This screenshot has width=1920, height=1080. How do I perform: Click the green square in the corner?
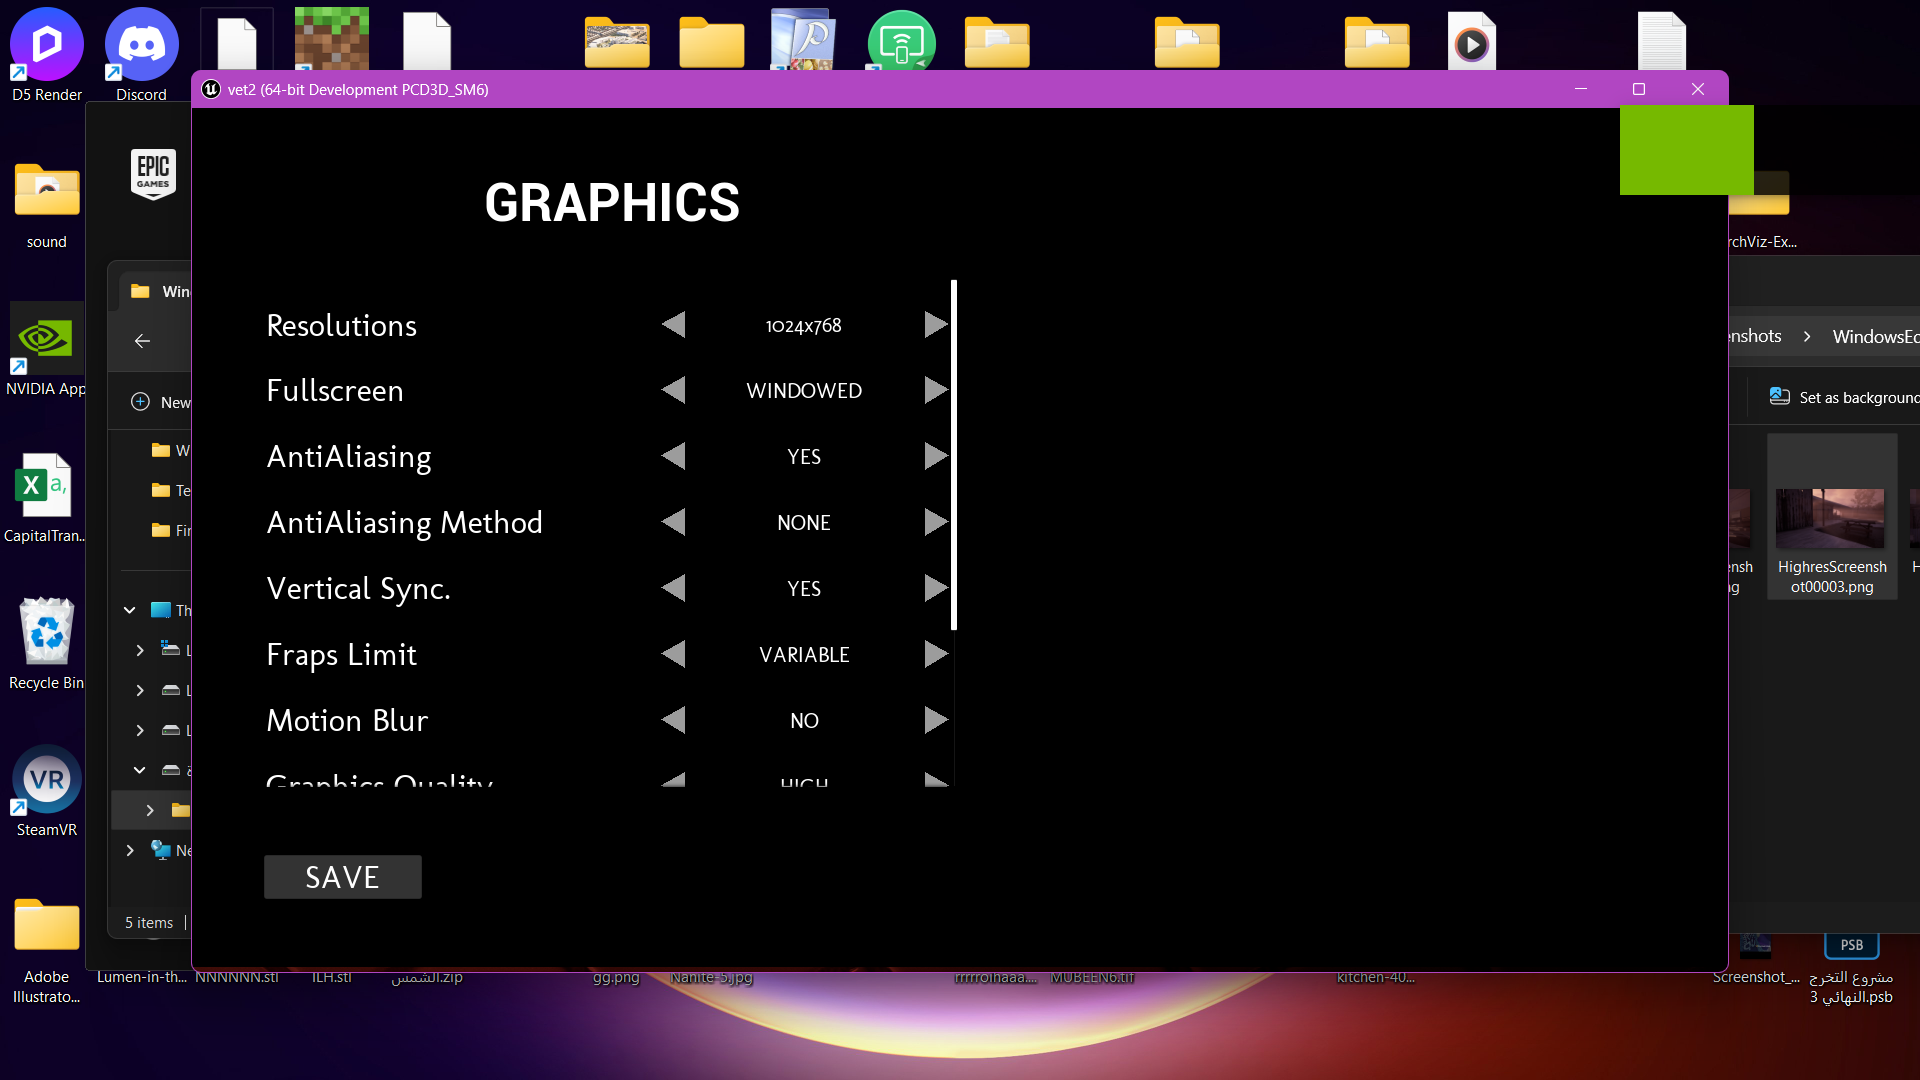point(1686,150)
